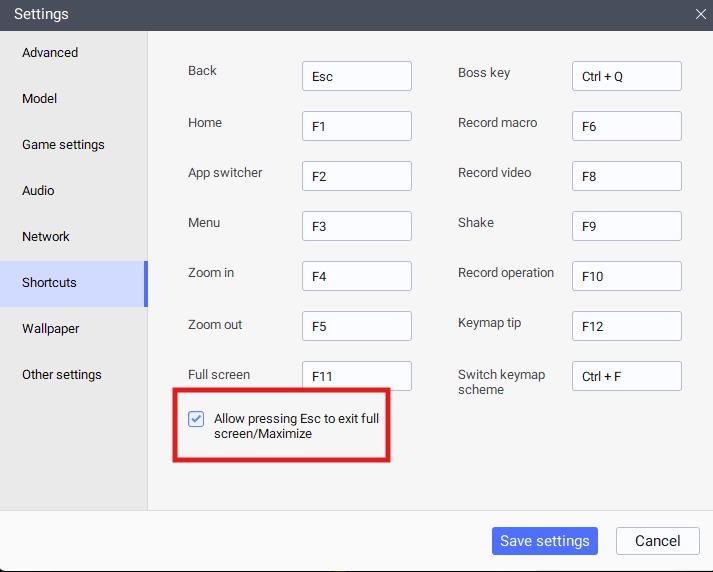Click the Settings window title text

click(41, 14)
